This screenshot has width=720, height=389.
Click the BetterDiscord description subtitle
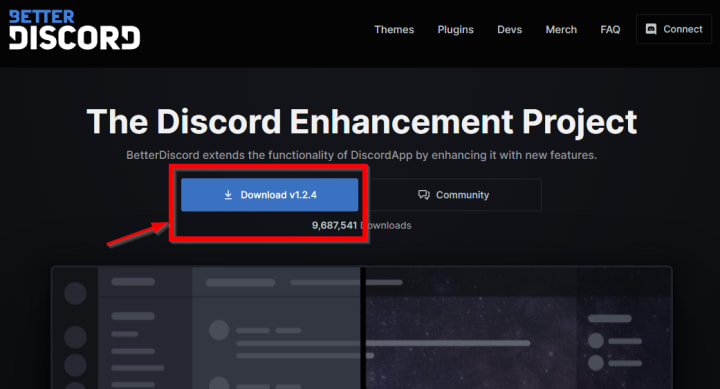pyautogui.click(x=362, y=155)
